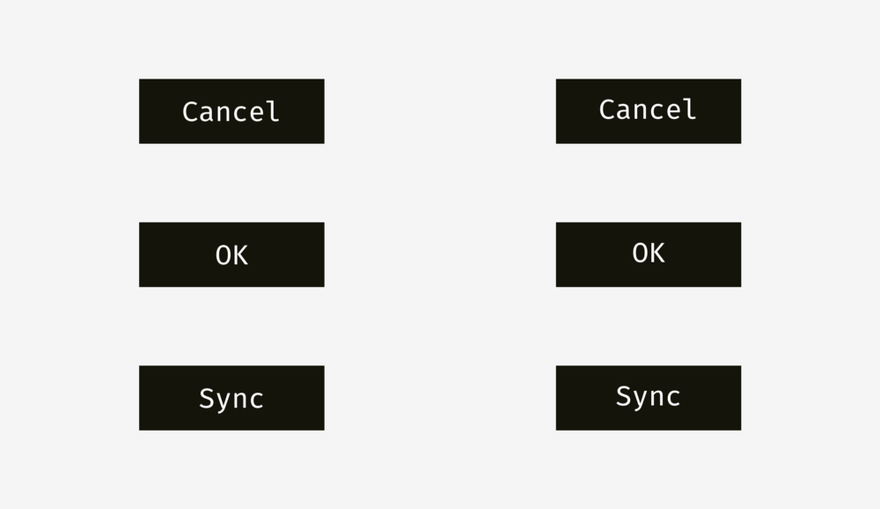880x509 pixels.
Task: Click the Sync button in the right column
Action: coord(648,398)
